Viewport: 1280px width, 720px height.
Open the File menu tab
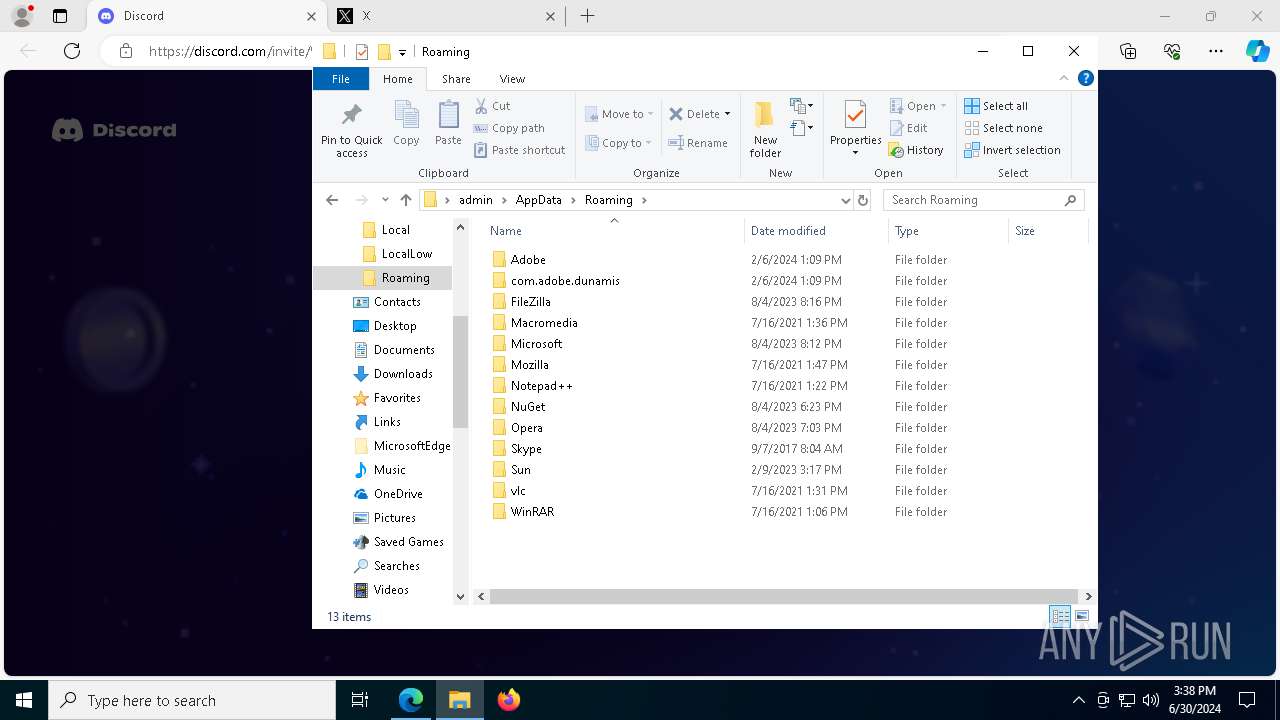point(341,79)
